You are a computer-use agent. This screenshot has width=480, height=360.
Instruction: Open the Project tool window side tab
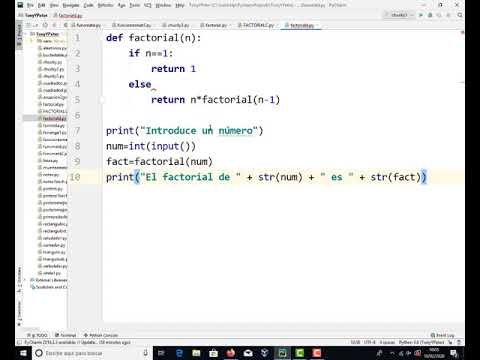19,35
